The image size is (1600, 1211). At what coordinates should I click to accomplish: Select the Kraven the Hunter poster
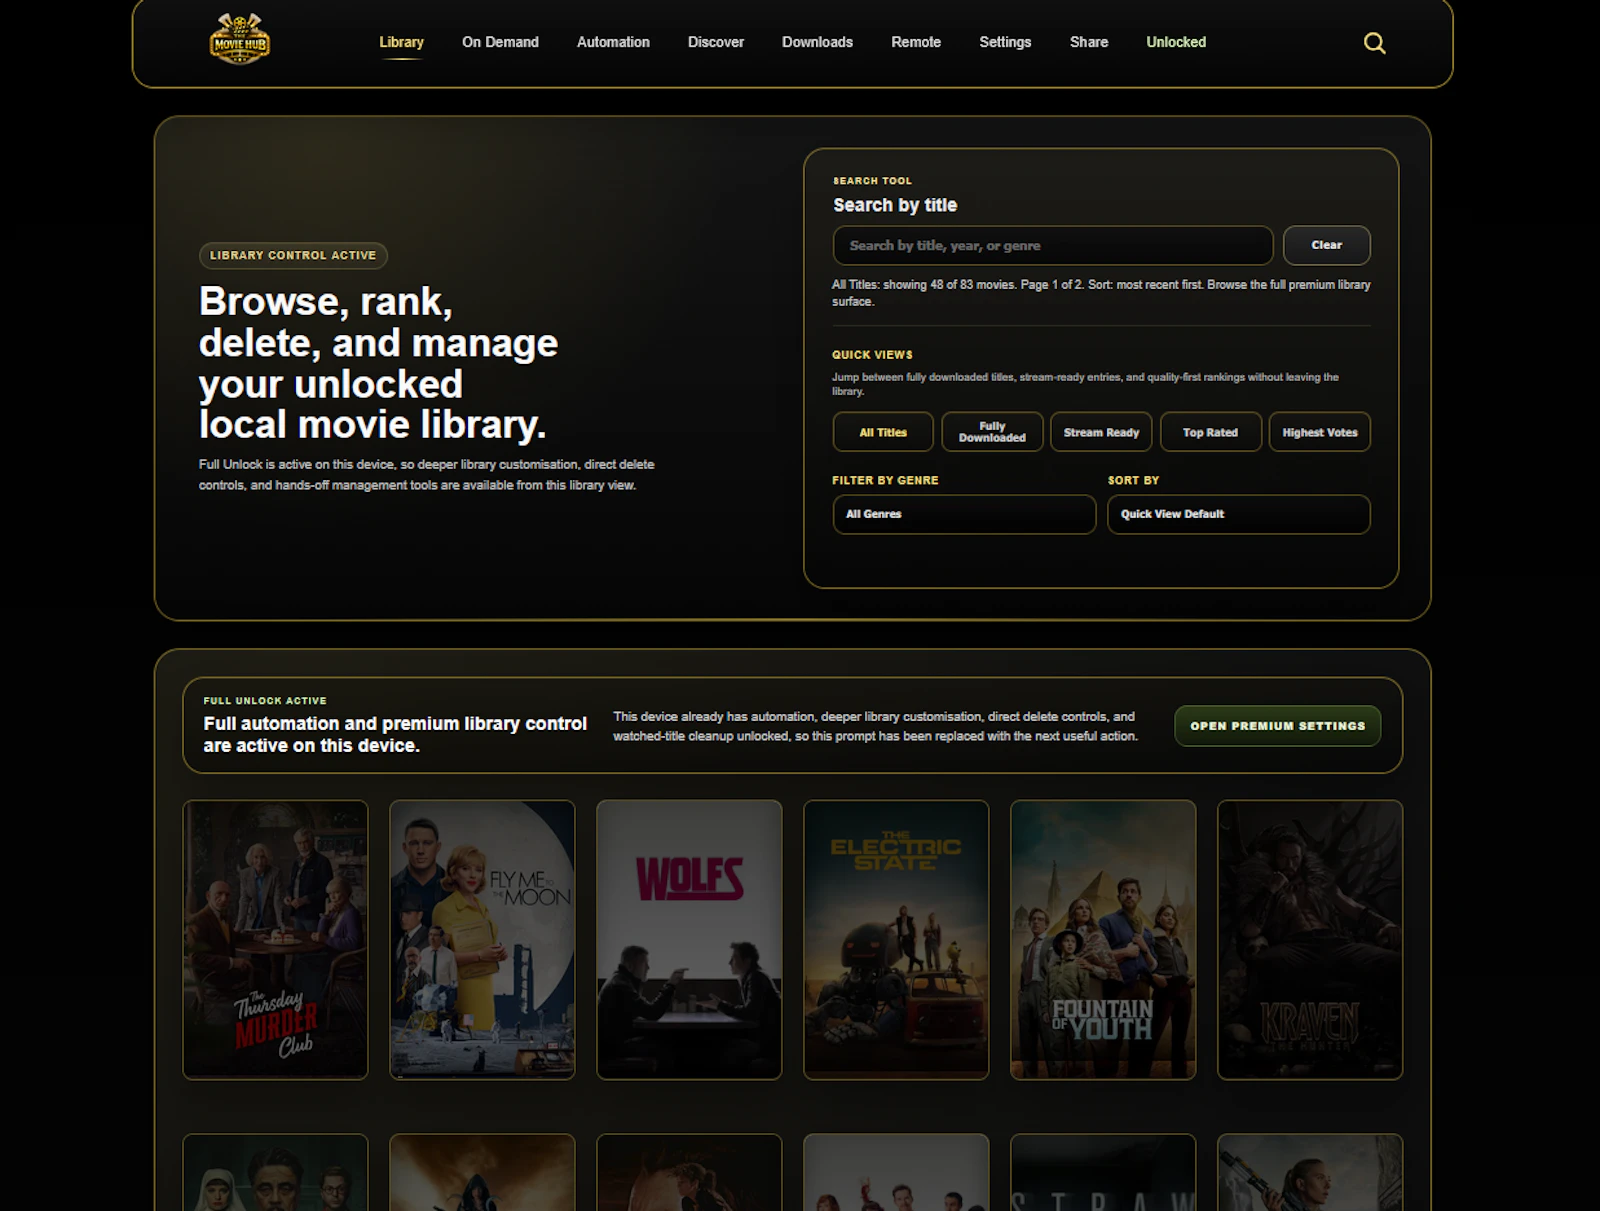1310,940
